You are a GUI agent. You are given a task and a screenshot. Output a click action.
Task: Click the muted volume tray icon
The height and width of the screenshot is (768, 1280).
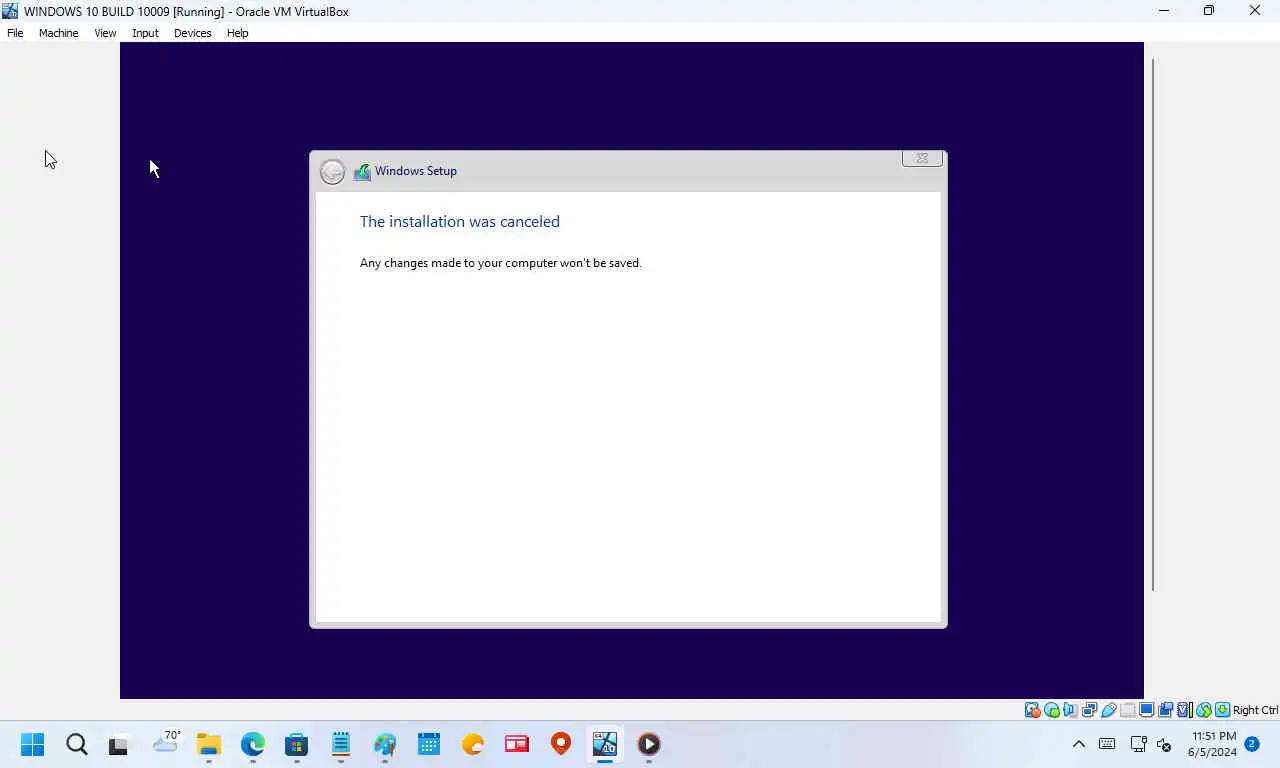click(1164, 744)
